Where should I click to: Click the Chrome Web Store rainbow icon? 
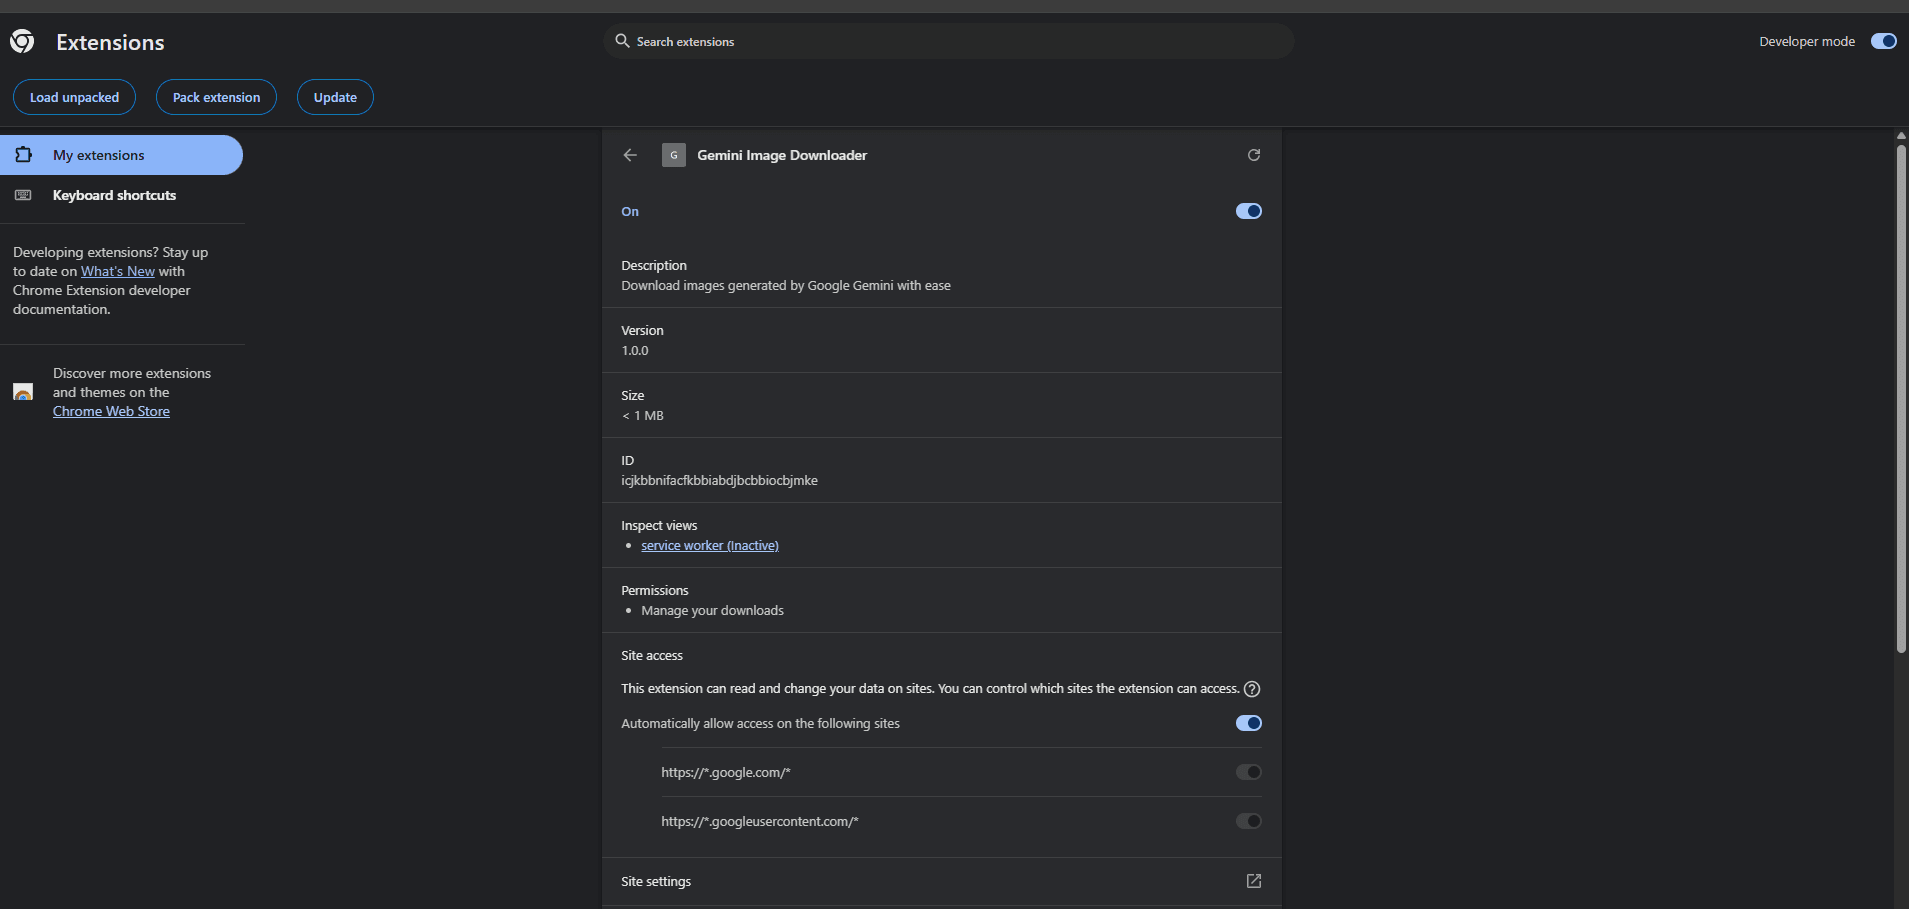click(x=23, y=392)
